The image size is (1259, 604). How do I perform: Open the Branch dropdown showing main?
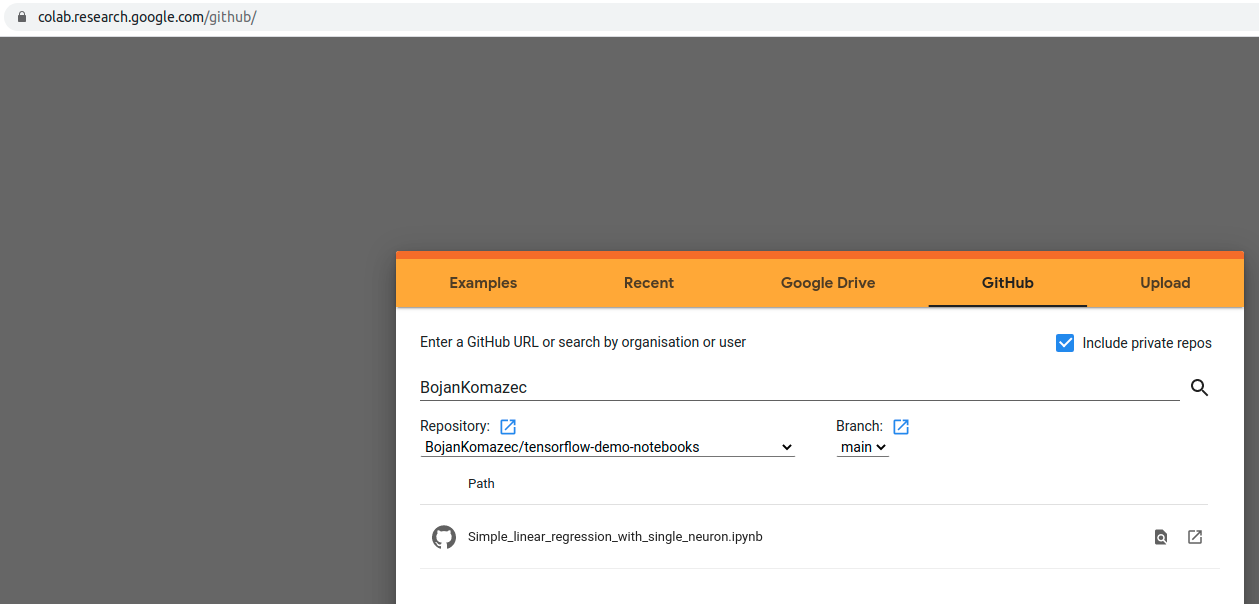pyautogui.click(x=861, y=447)
